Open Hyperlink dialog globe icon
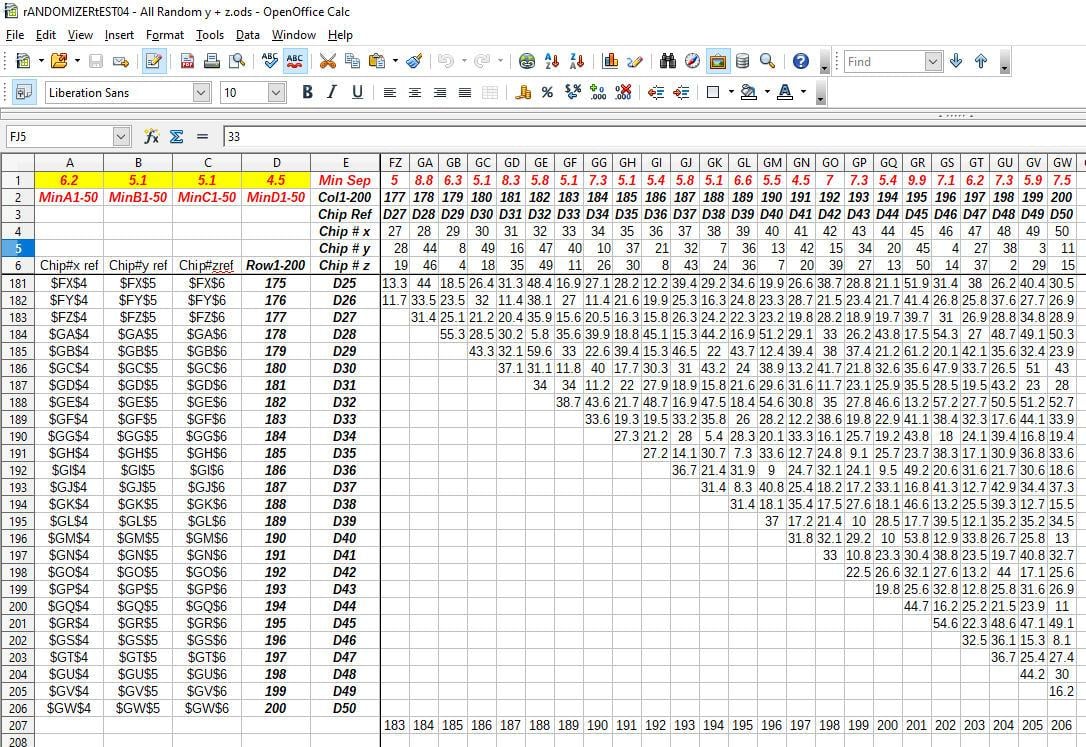The image size is (1086, 747). tap(527, 62)
